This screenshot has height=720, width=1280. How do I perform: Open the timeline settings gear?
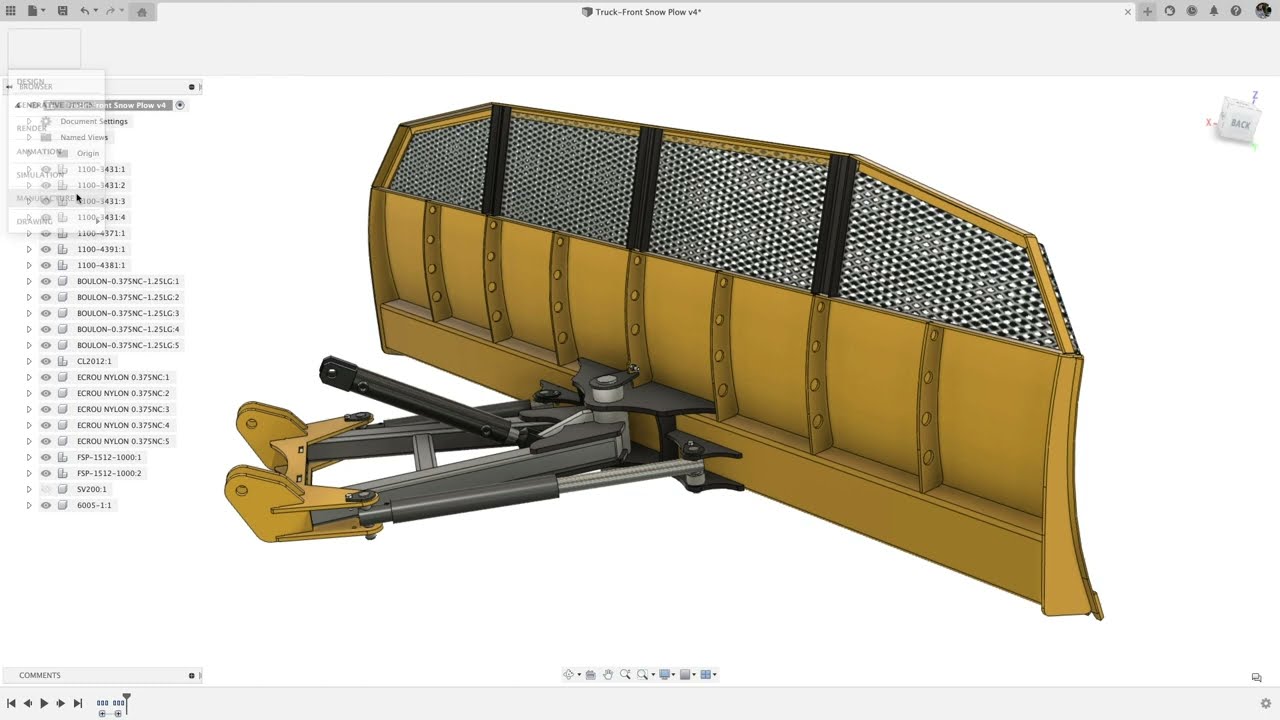[x=1266, y=703]
